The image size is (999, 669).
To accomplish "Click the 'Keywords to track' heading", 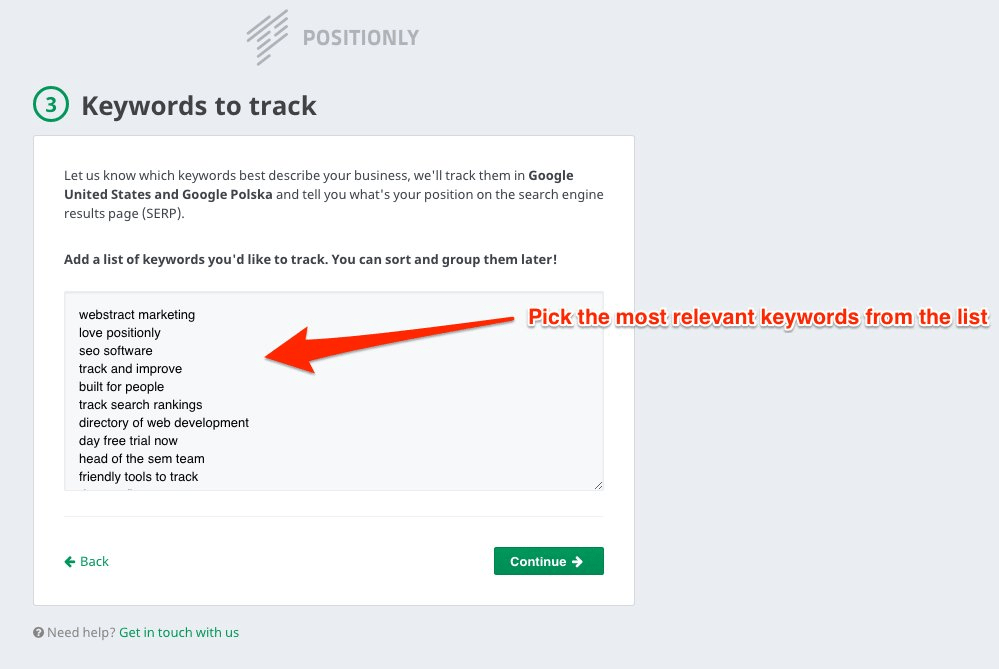I will 198,104.
